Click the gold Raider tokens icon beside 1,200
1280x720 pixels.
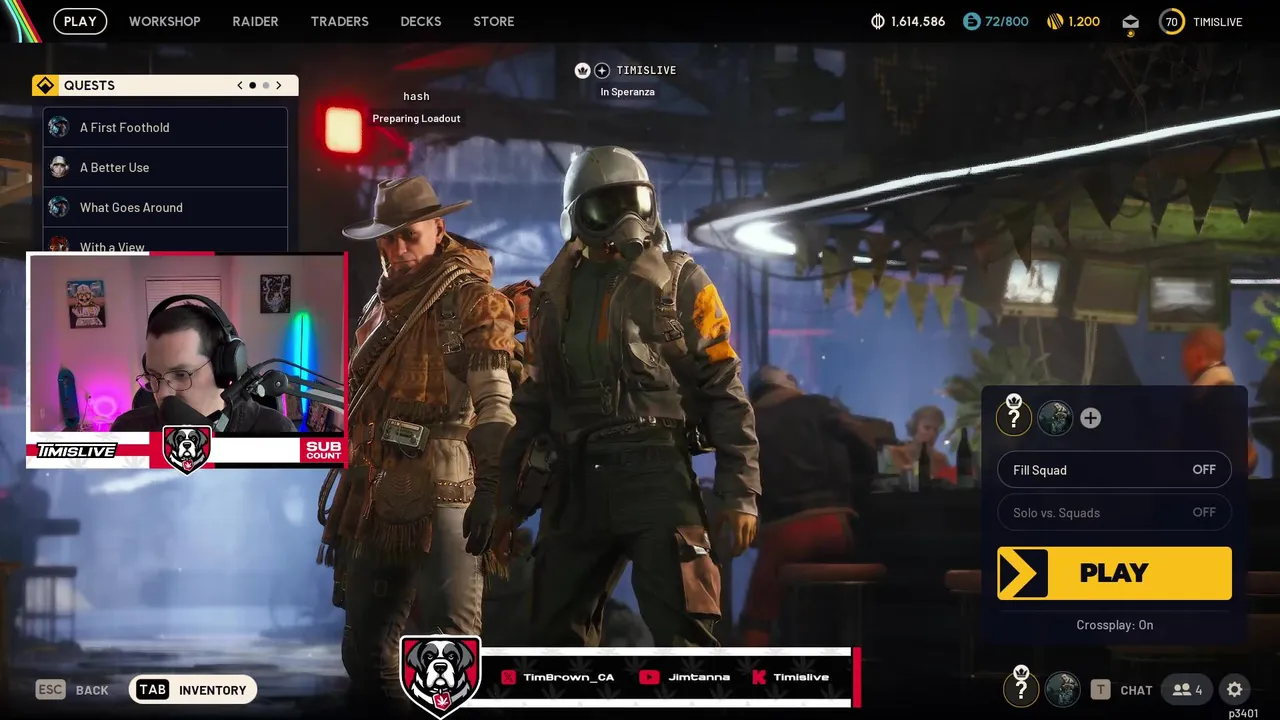(1055, 21)
